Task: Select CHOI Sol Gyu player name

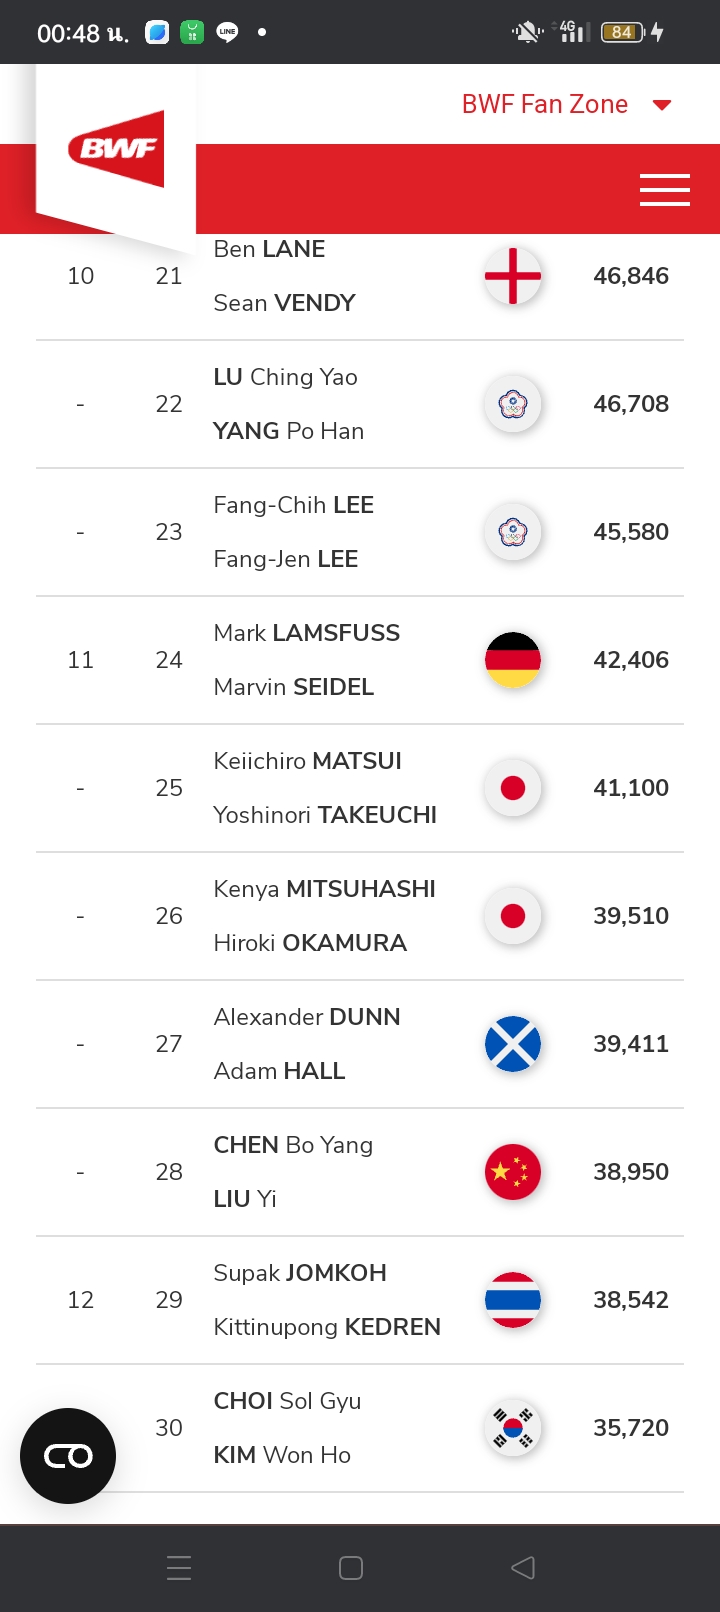Action: pyautogui.click(x=287, y=1401)
